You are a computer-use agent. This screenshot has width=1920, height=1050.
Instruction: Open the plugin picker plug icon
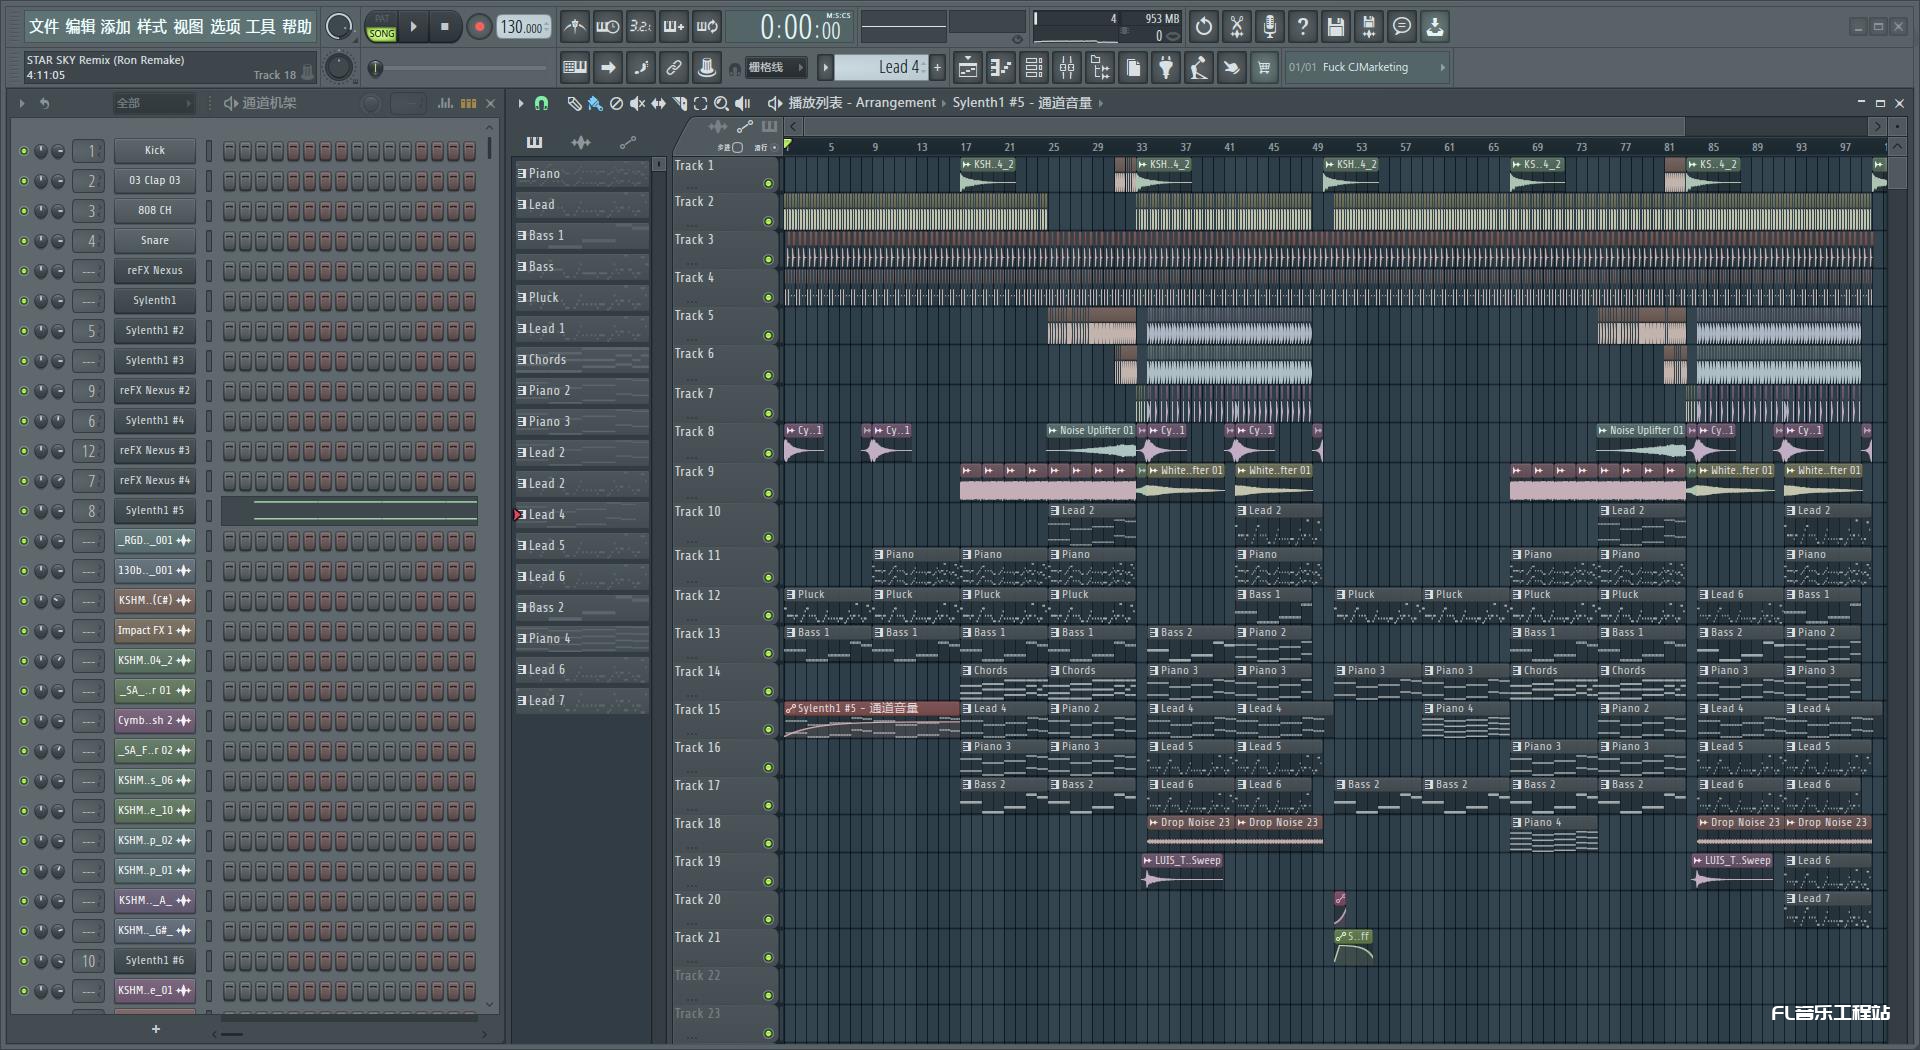click(x=1166, y=68)
